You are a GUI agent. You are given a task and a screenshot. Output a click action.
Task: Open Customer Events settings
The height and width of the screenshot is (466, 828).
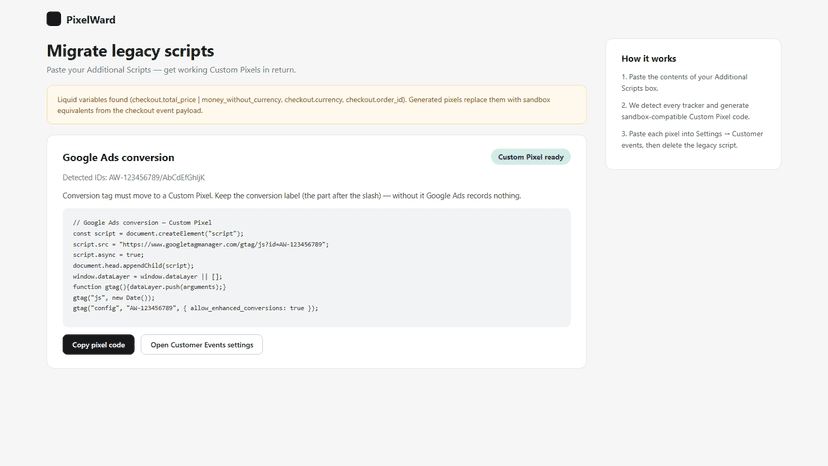click(x=202, y=344)
